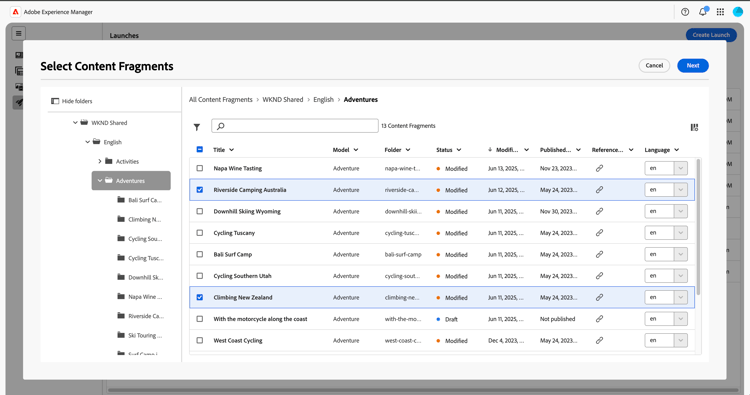Click the Adobe logo icon

pyautogui.click(x=15, y=12)
